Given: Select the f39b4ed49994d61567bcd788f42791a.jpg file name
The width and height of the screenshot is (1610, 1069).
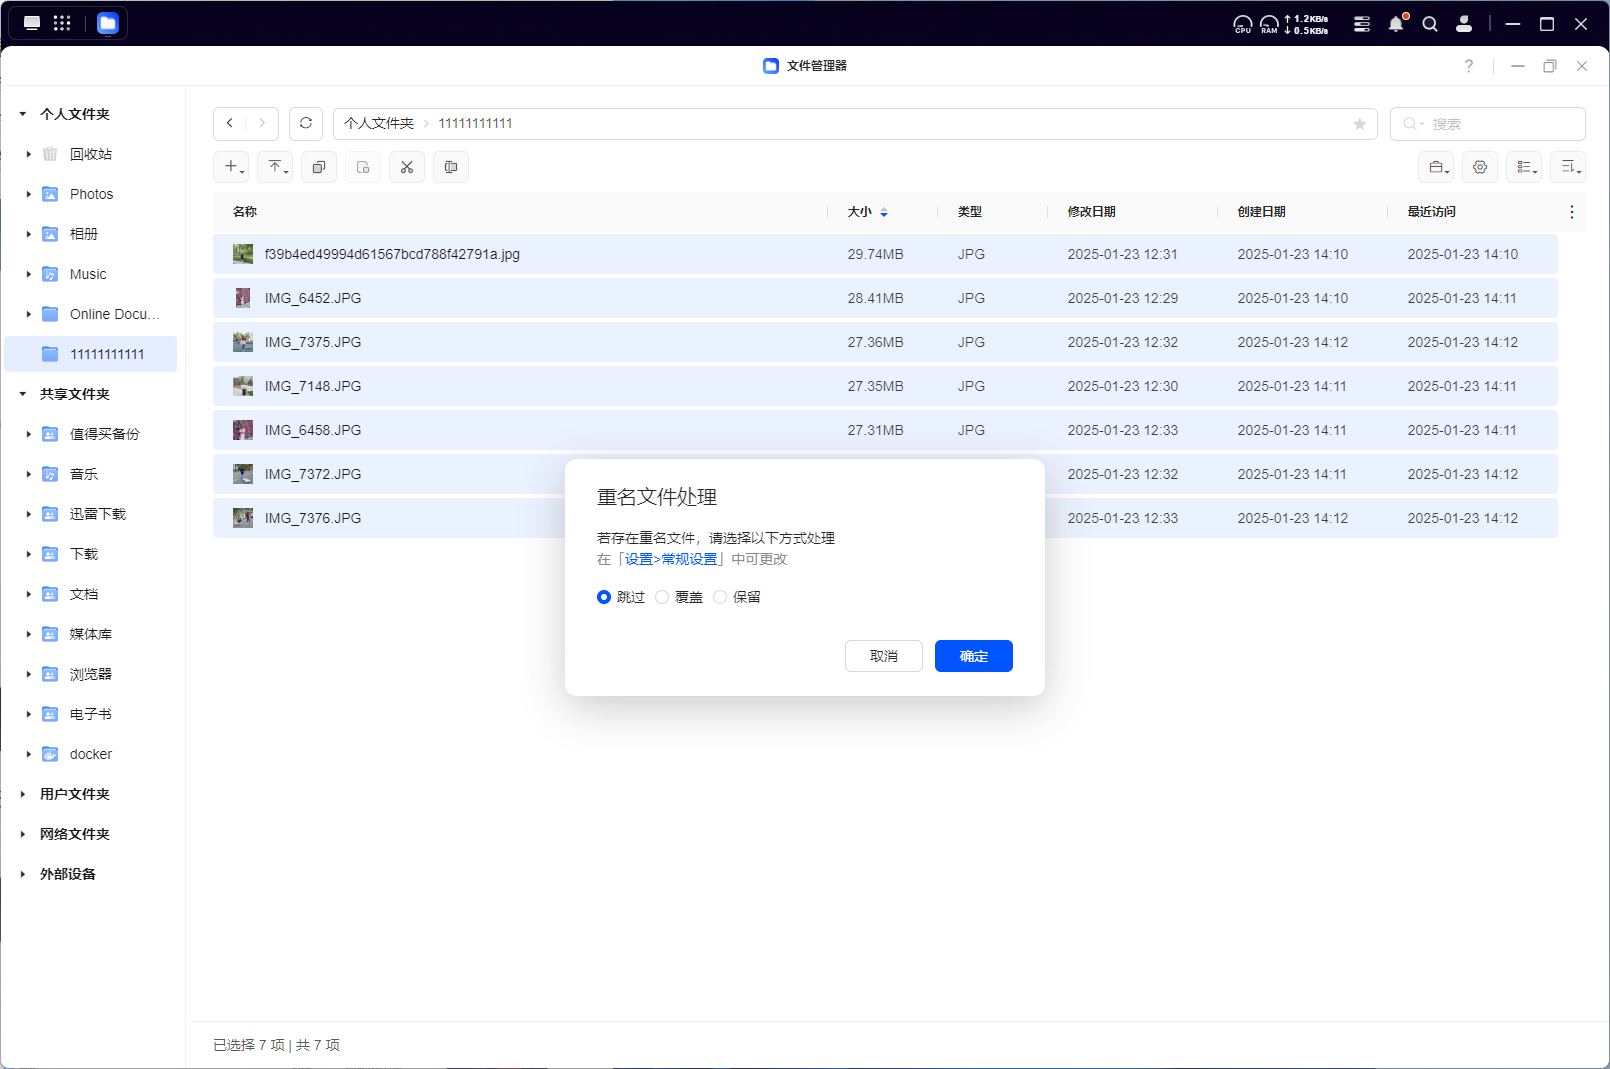Looking at the screenshot, I should [392, 254].
